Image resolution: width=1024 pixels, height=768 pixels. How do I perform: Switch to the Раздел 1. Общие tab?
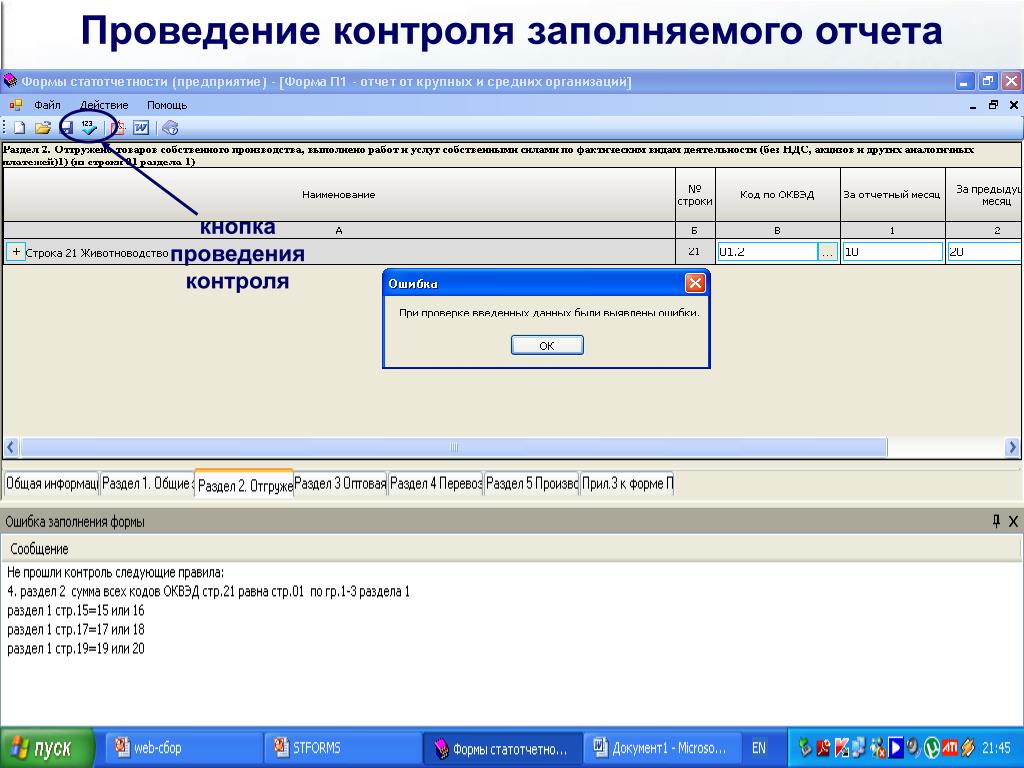click(148, 484)
